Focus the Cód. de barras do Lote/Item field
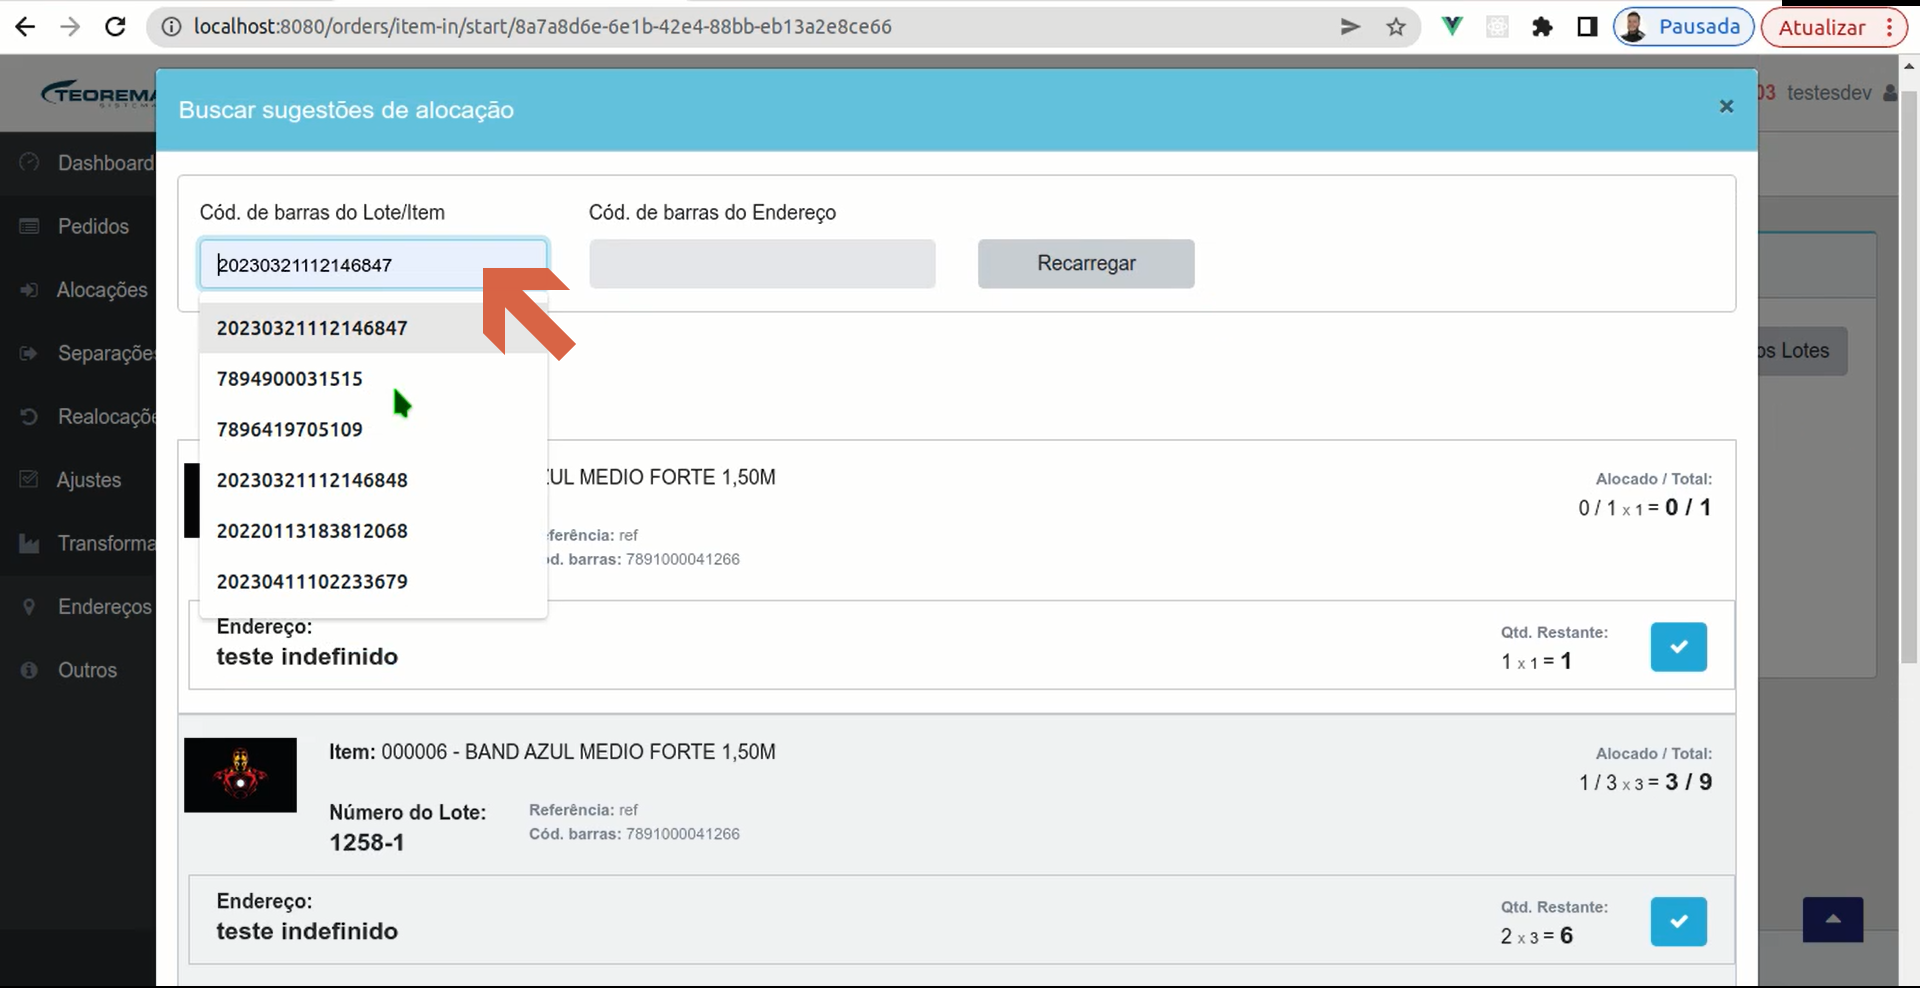 [x=373, y=264]
